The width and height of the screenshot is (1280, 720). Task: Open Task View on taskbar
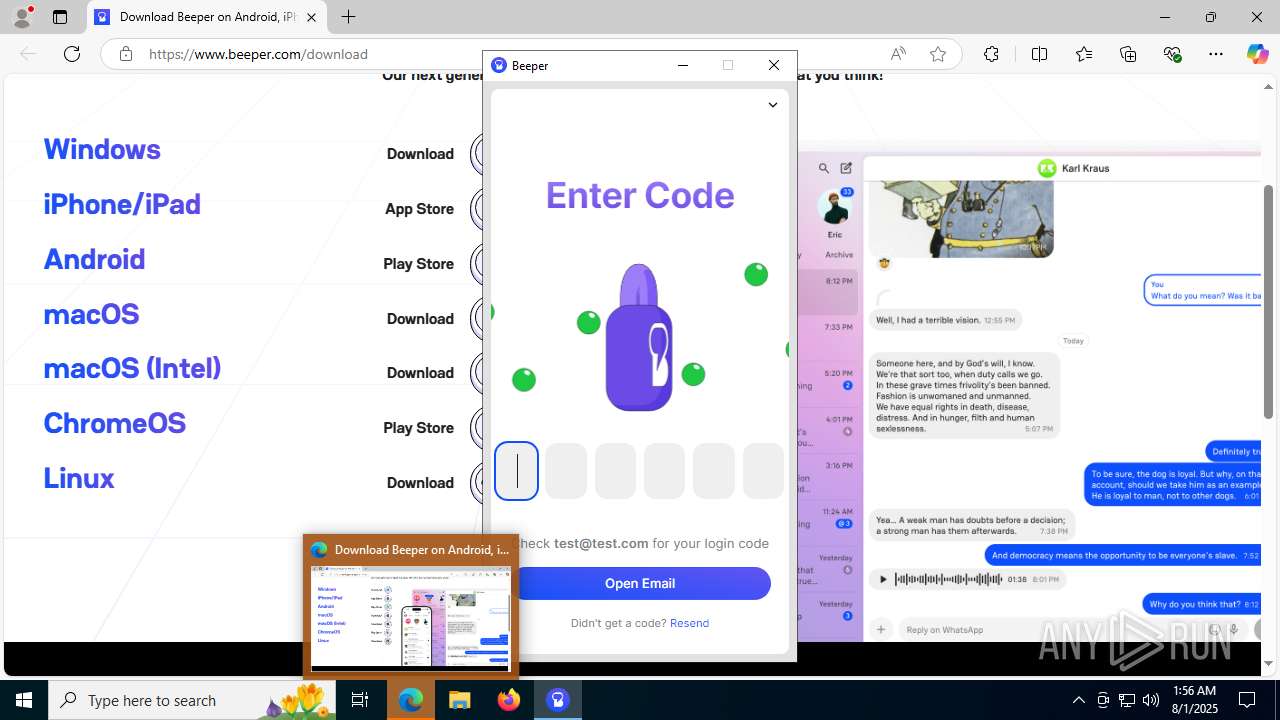(x=361, y=700)
